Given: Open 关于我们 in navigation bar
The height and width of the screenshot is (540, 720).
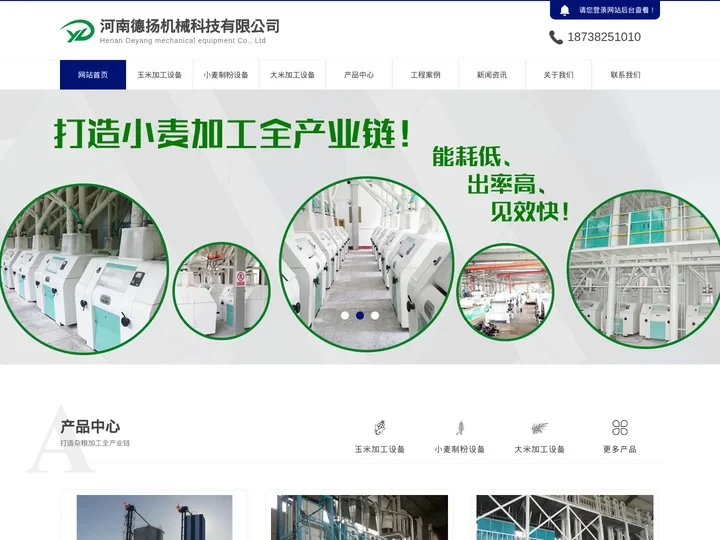Looking at the screenshot, I should [558, 75].
